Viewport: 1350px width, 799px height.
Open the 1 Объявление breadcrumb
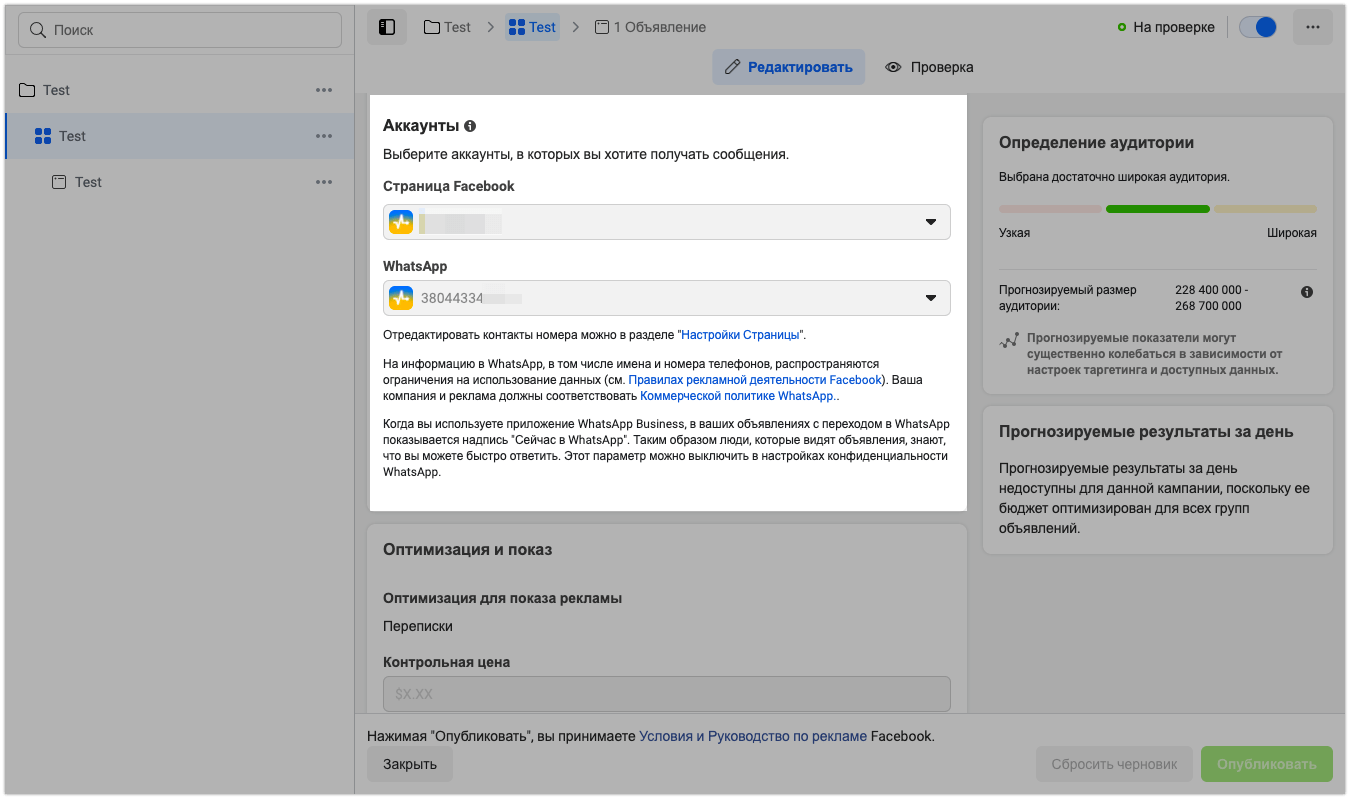point(650,27)
